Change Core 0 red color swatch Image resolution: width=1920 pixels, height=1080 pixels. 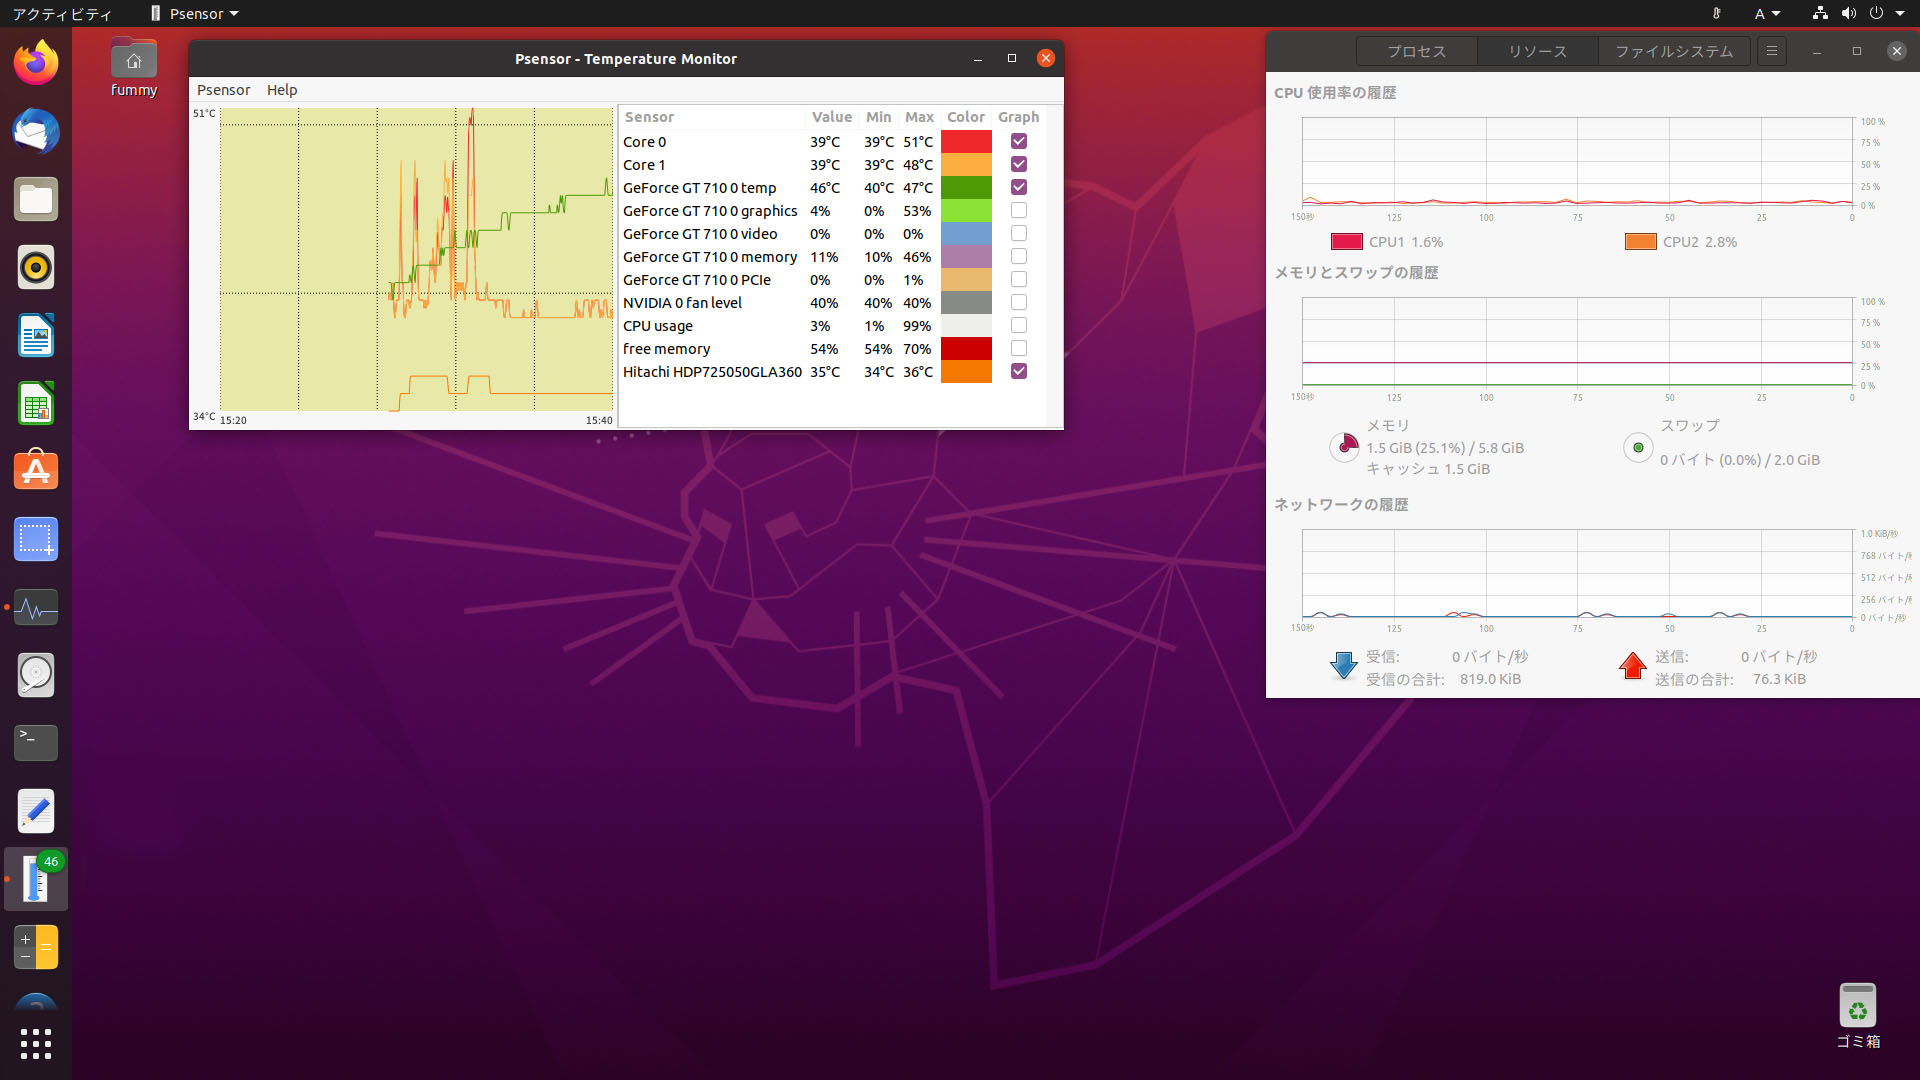tap(966, 141)
